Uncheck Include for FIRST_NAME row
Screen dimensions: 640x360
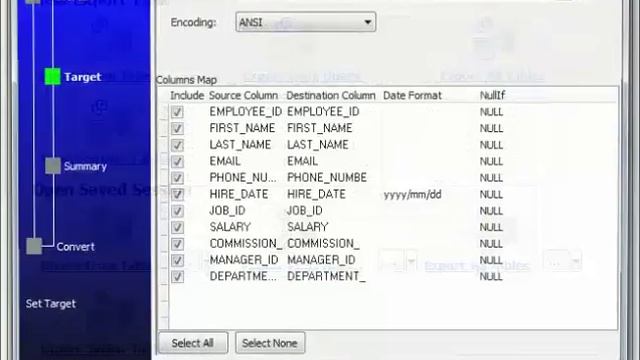click(177, 128)
